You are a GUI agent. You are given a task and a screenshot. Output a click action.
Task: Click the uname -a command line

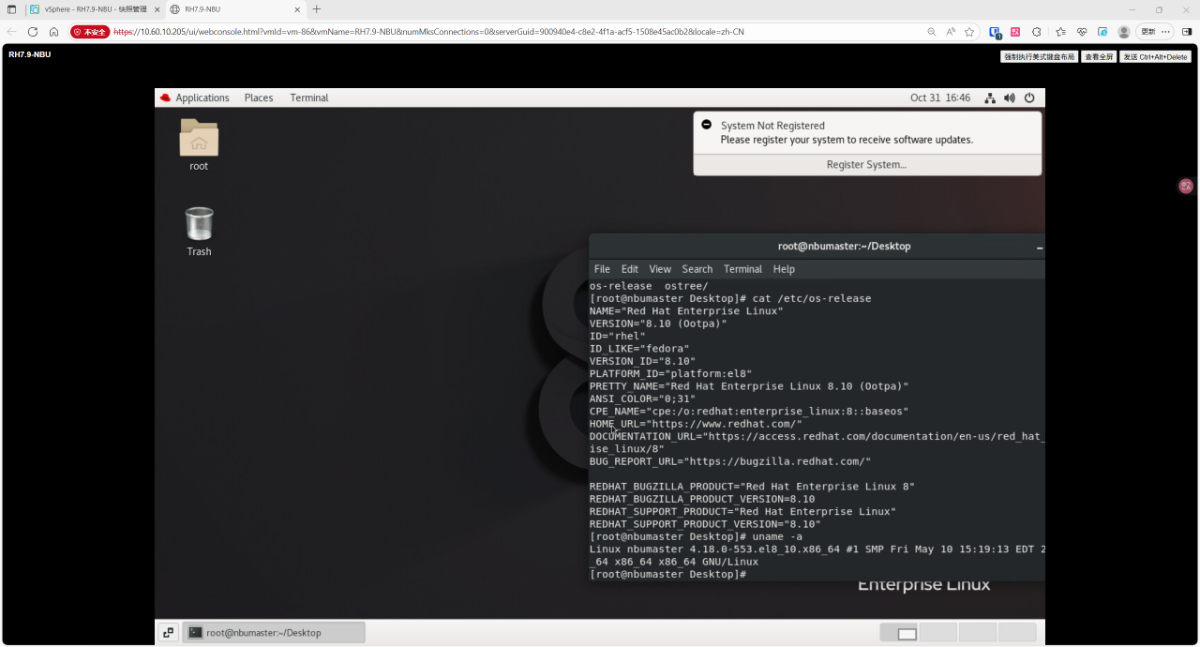click(696, 537)
